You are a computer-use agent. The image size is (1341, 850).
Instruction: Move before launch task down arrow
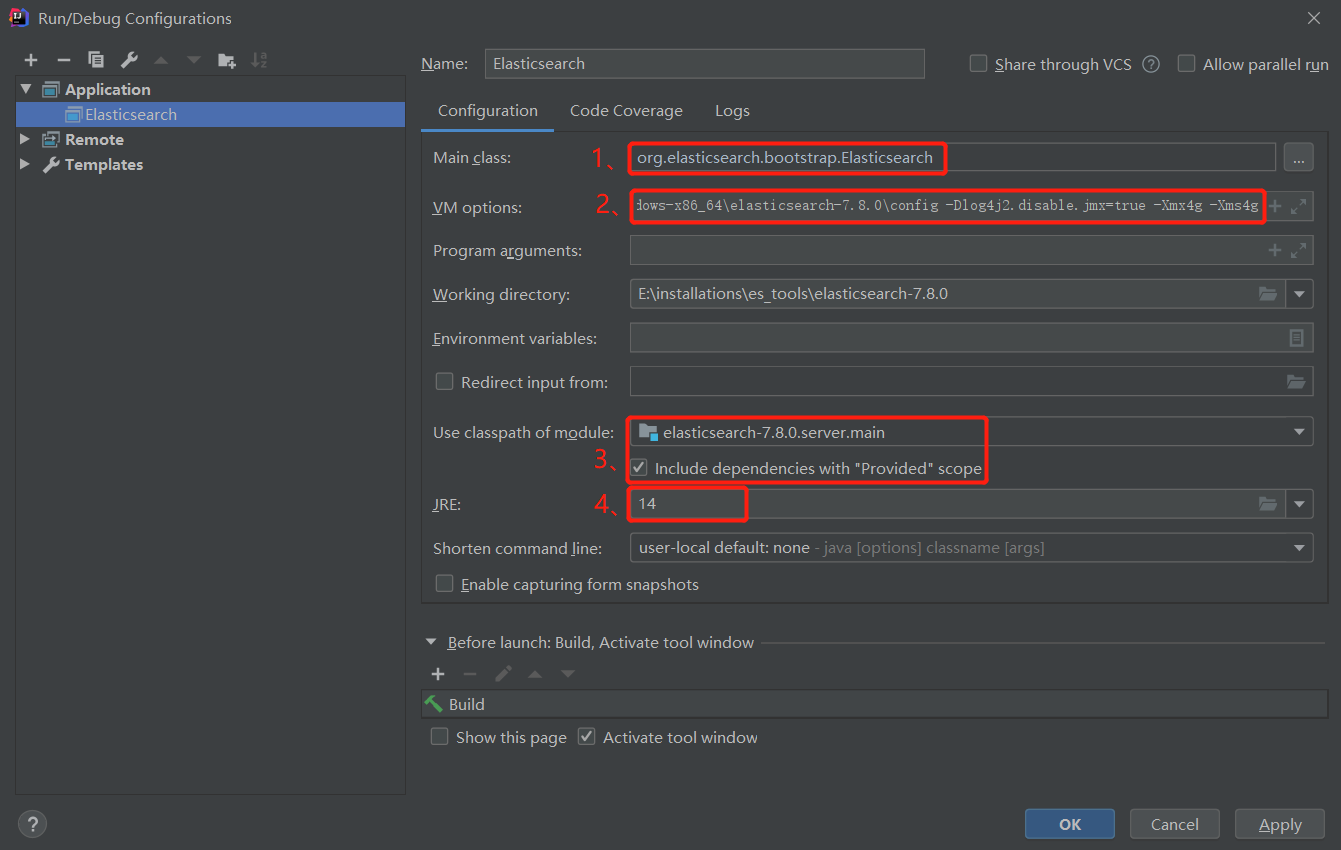click(x=568, y=674)
